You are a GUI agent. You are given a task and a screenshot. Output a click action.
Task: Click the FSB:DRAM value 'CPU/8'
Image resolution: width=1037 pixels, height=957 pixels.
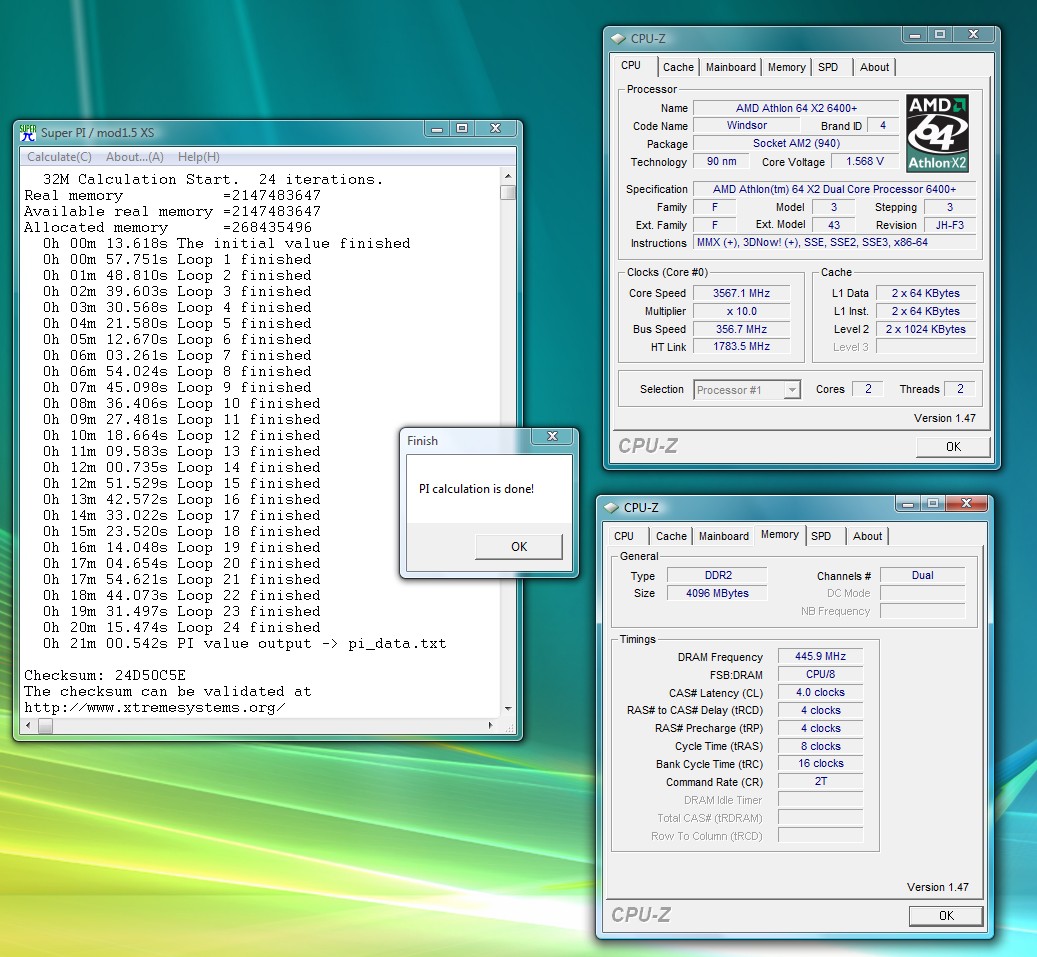coord(821,674)
